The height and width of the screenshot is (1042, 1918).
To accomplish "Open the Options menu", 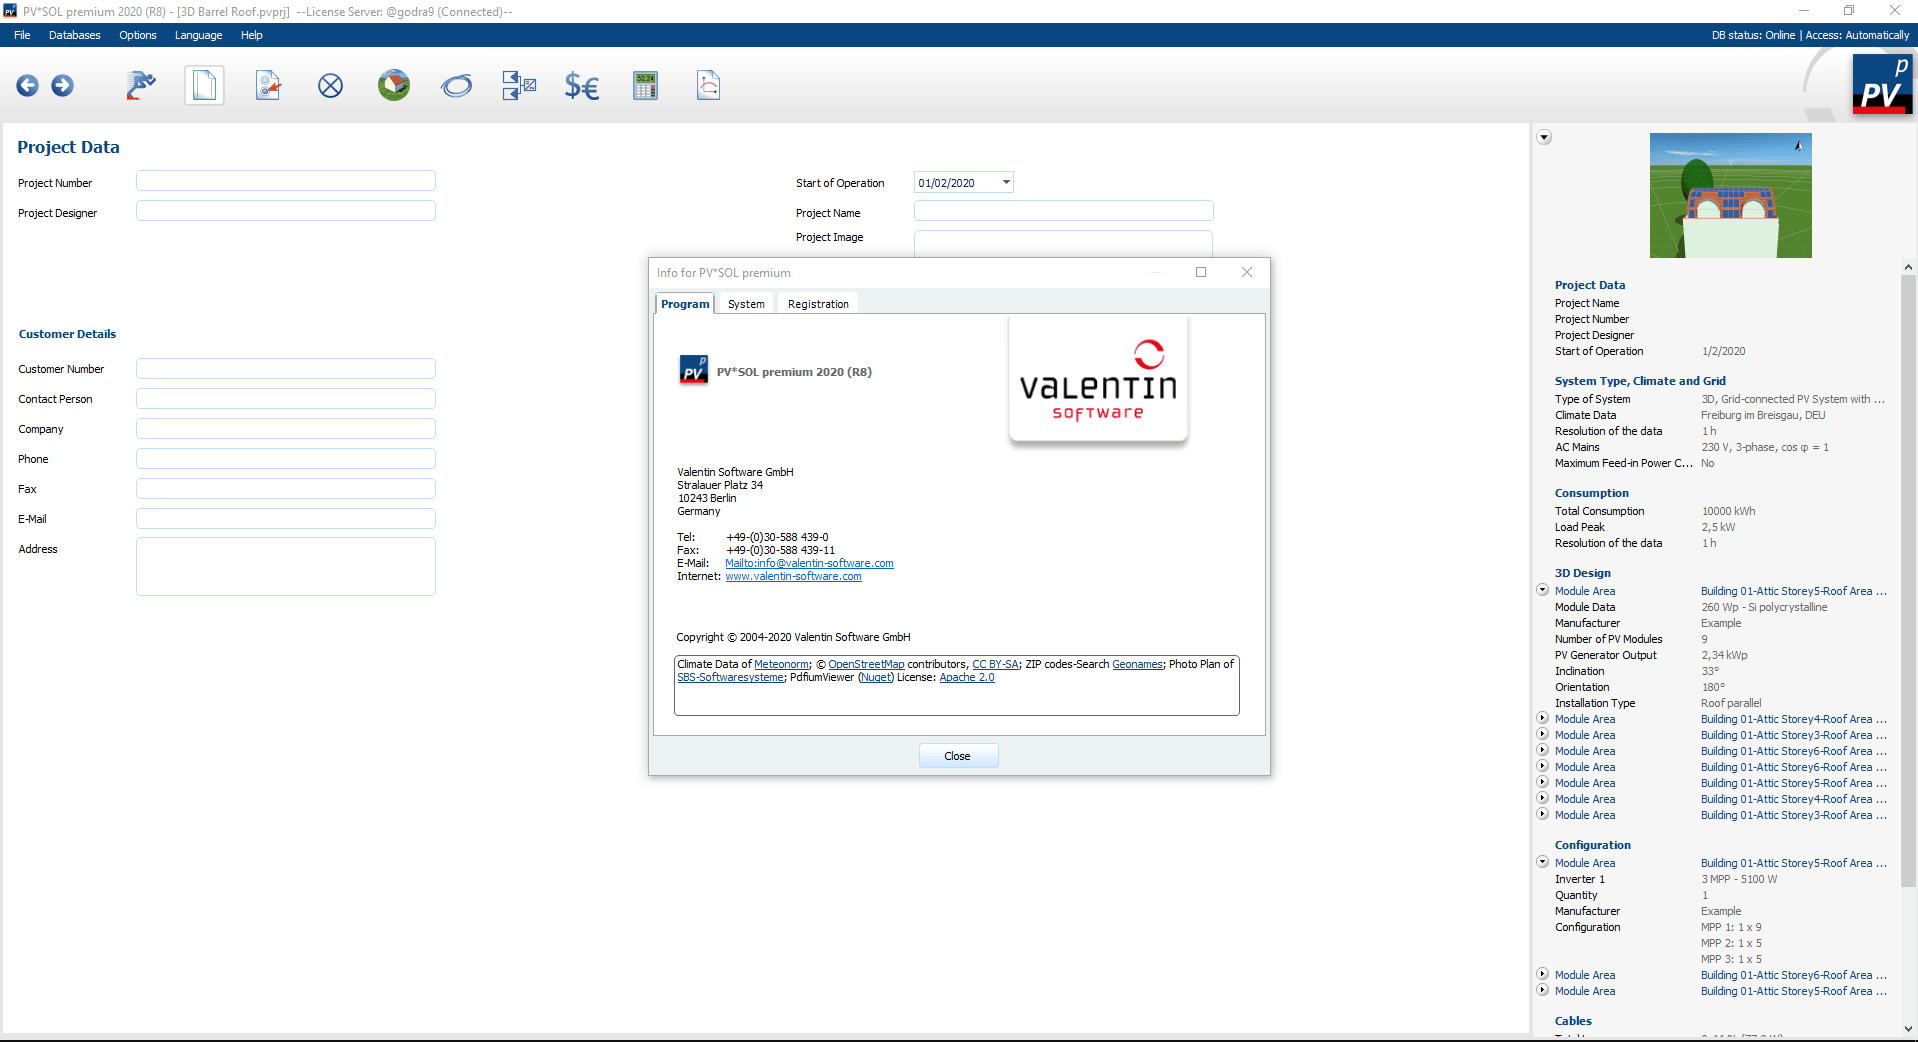I will pos(138,35).
